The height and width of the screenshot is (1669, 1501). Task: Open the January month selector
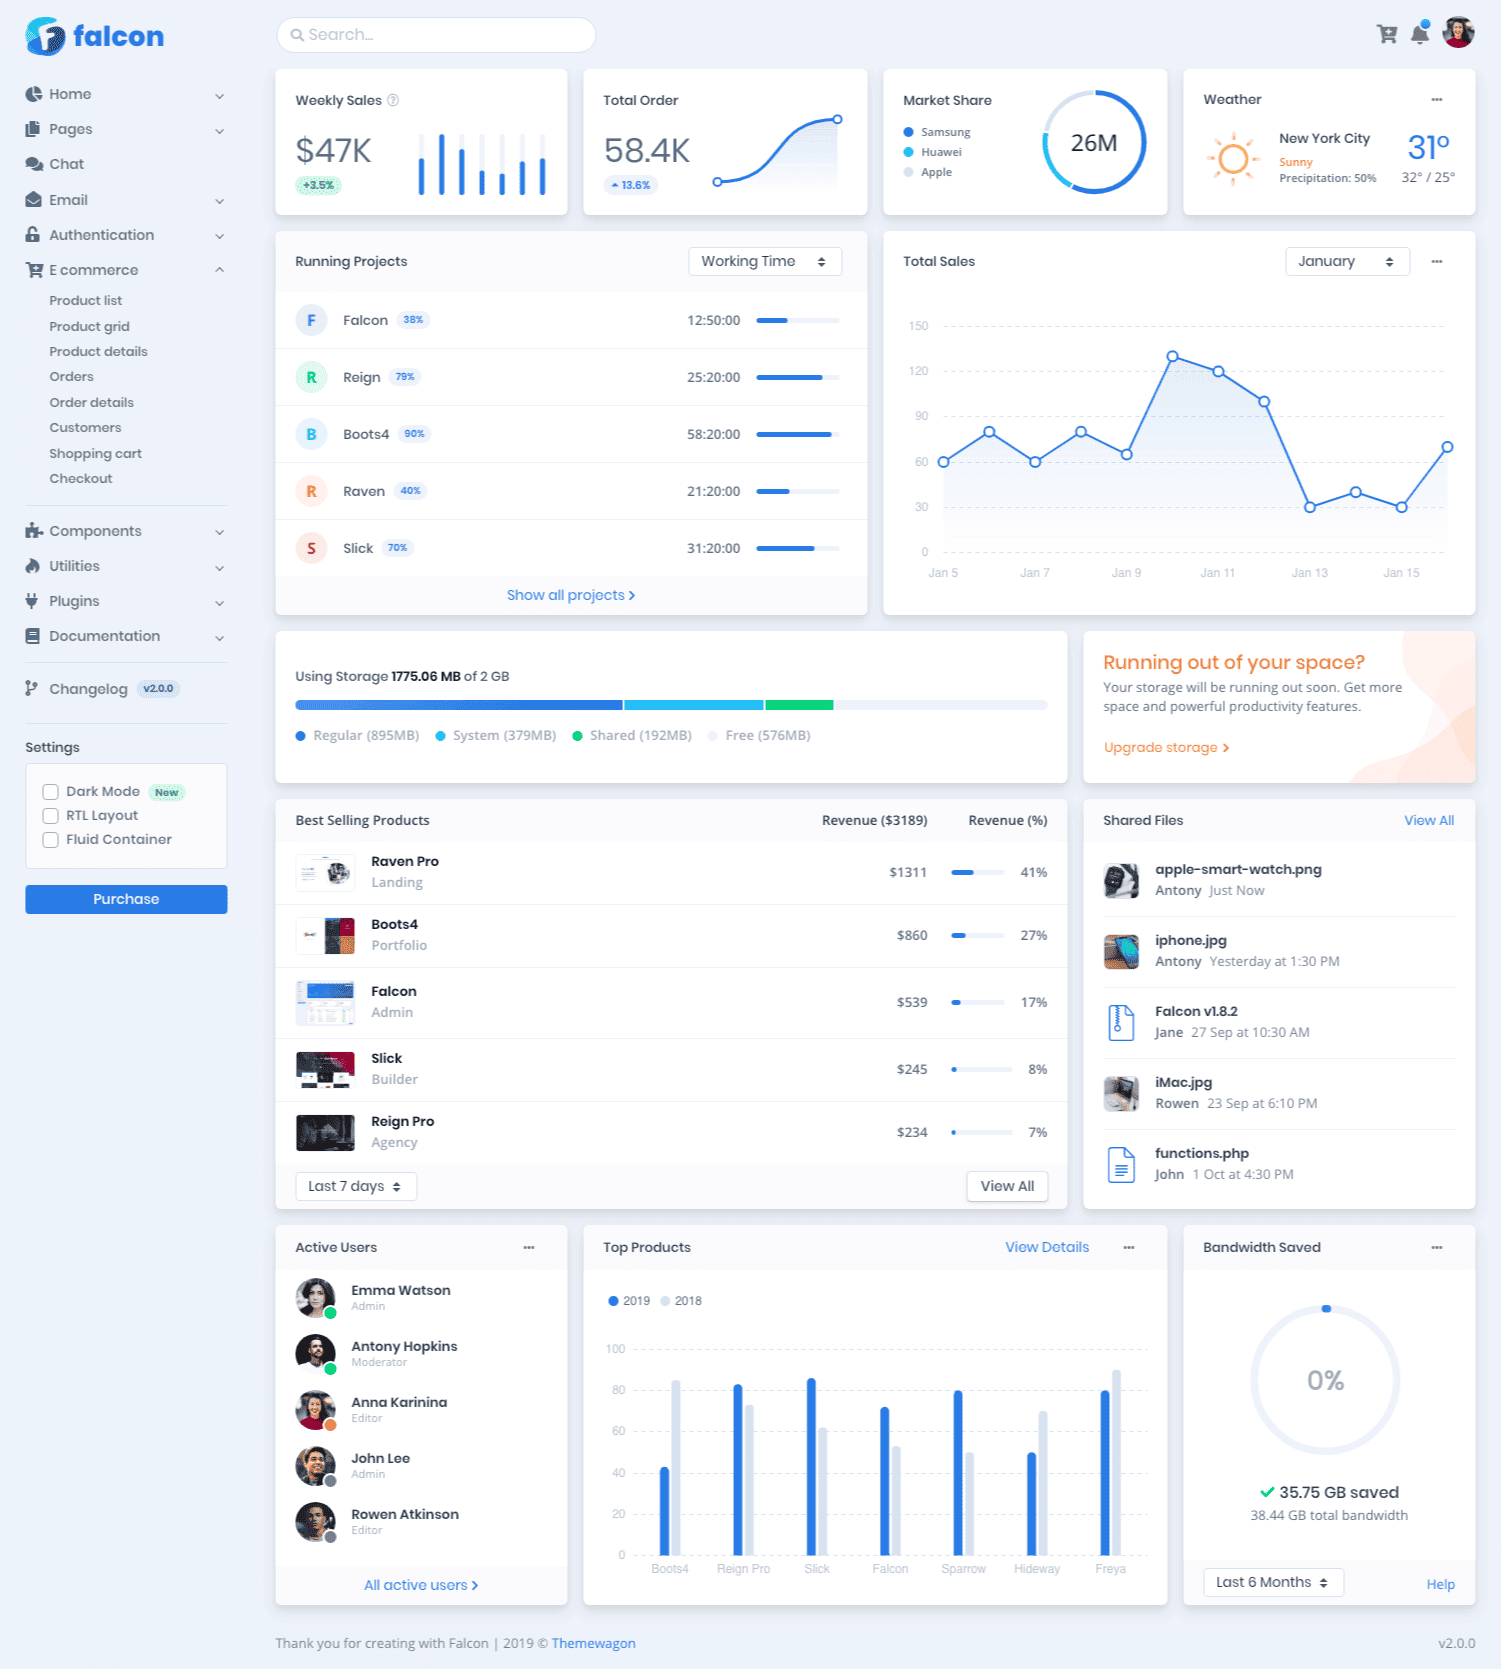[1346, 262]
